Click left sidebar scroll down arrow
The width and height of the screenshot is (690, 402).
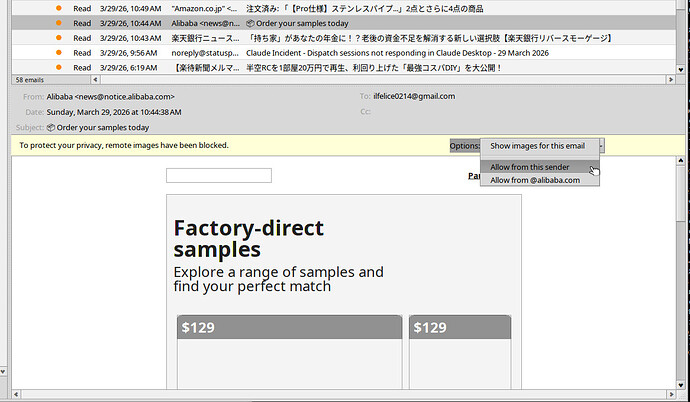click(3, 372)
